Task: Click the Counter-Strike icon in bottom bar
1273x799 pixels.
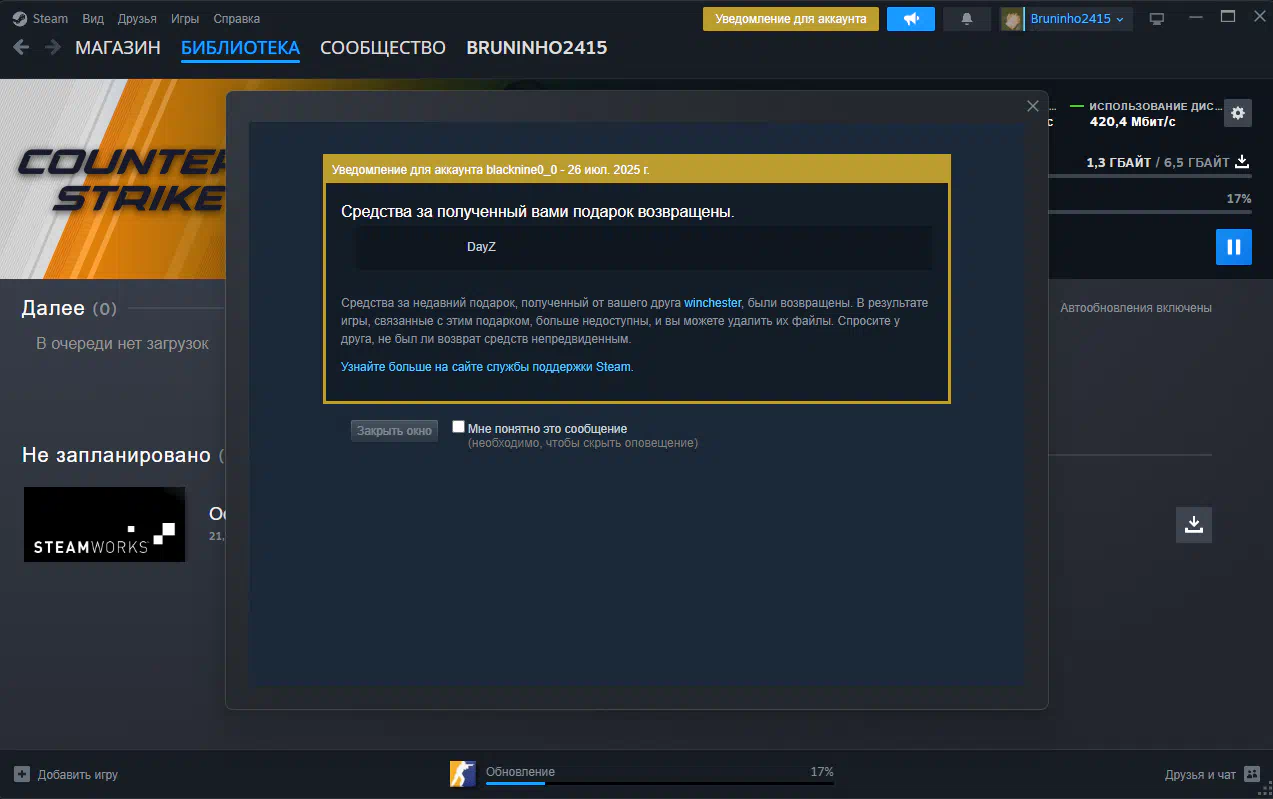Action: tap(463, 775)
